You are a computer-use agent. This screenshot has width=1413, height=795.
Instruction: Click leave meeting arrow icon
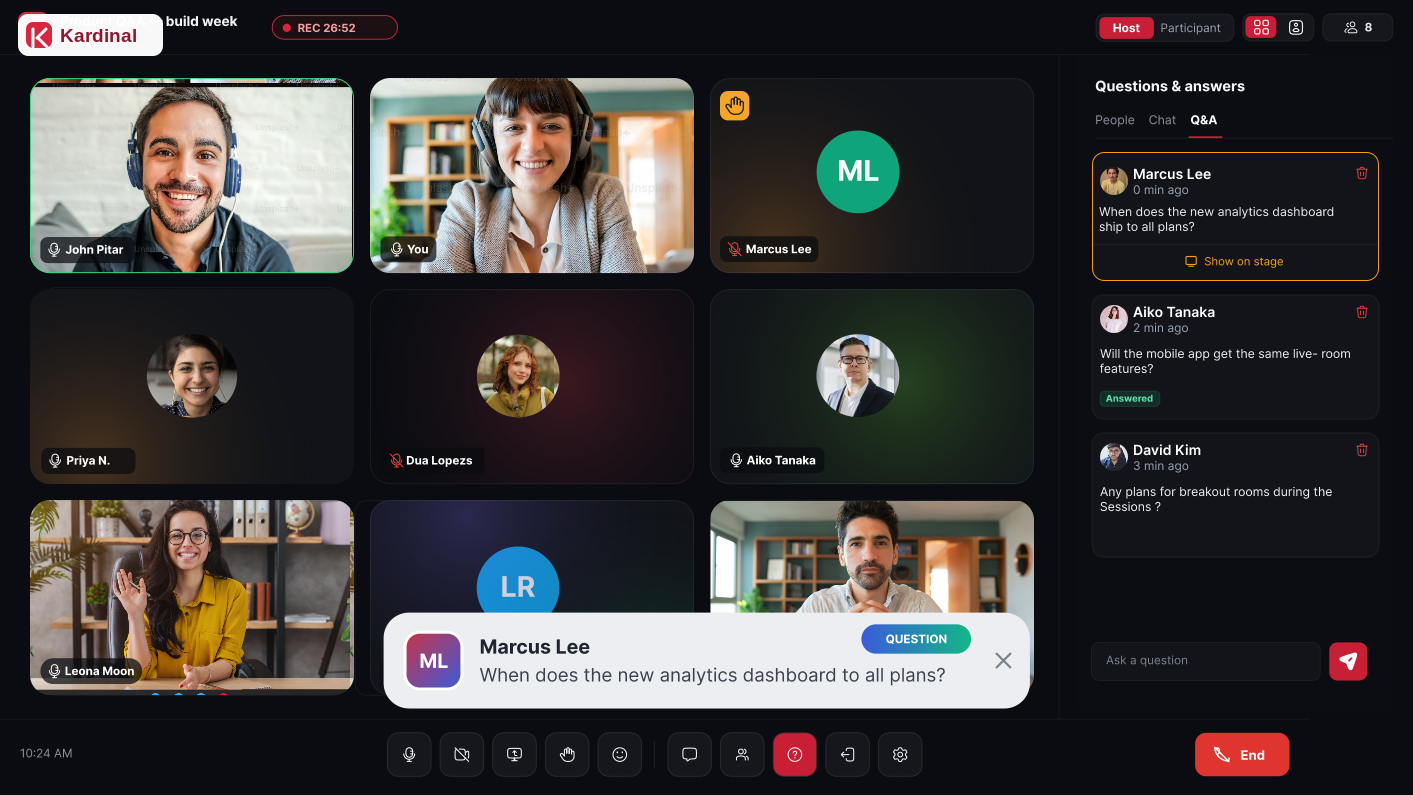click(x=847, y=755)
